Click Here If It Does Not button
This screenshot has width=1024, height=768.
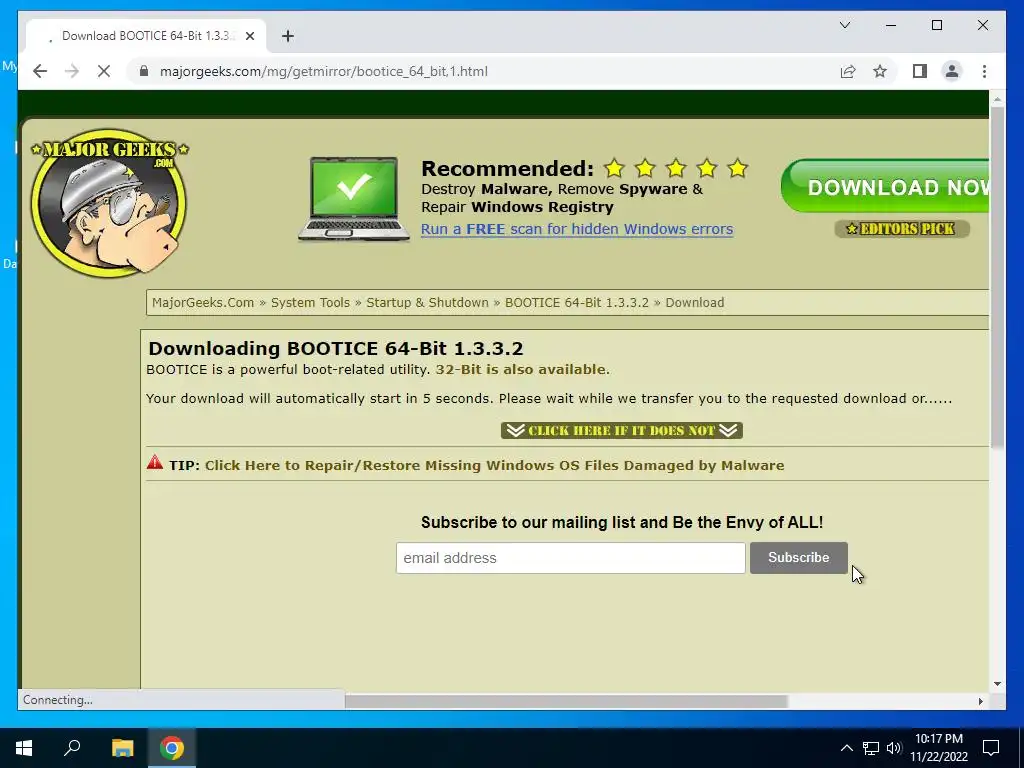tap(622, 430)
